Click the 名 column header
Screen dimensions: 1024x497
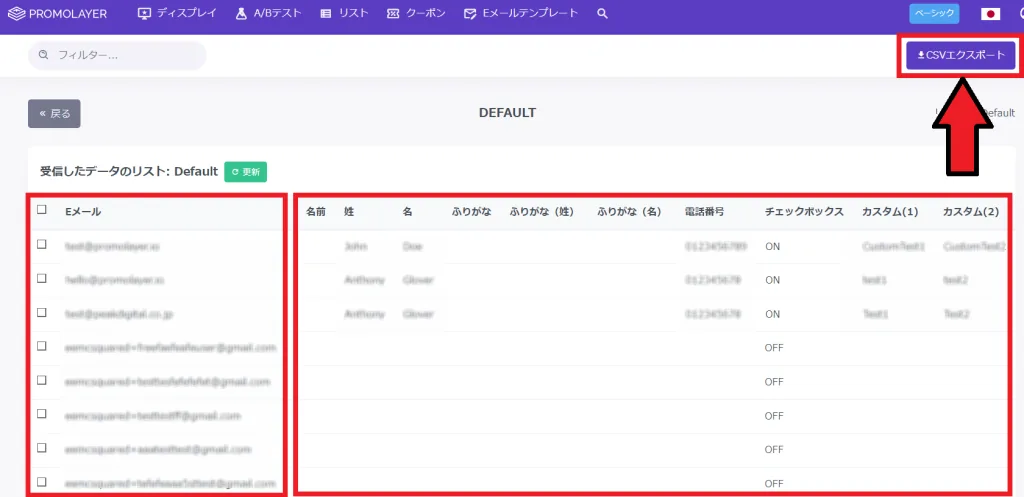click(408, 212)
